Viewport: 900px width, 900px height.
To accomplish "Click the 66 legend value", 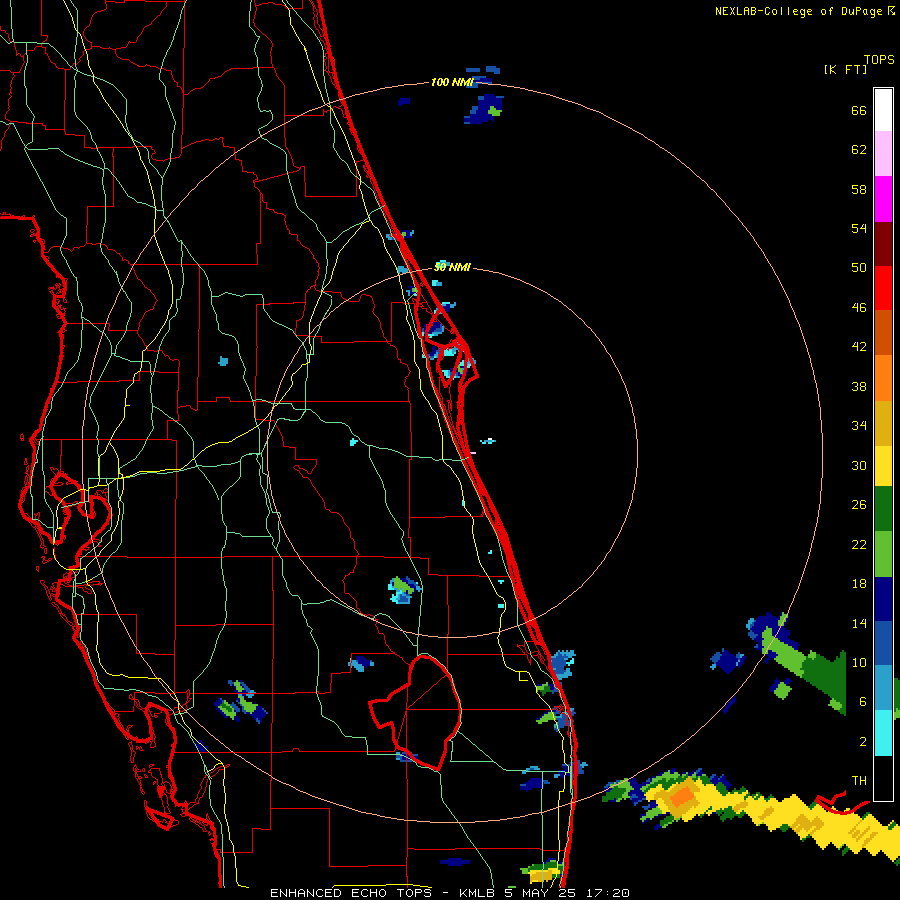I will pos(859,111).
